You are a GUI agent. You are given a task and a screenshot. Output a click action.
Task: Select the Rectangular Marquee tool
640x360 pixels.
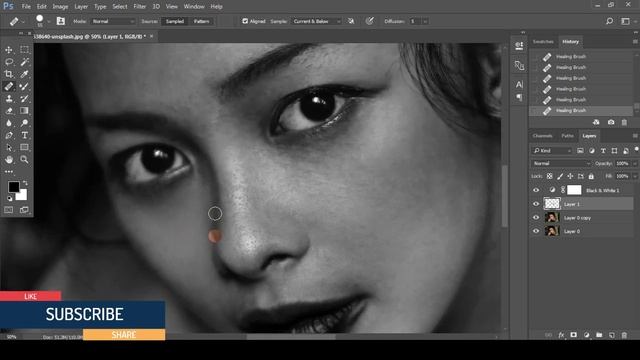[x=24, y=50]
